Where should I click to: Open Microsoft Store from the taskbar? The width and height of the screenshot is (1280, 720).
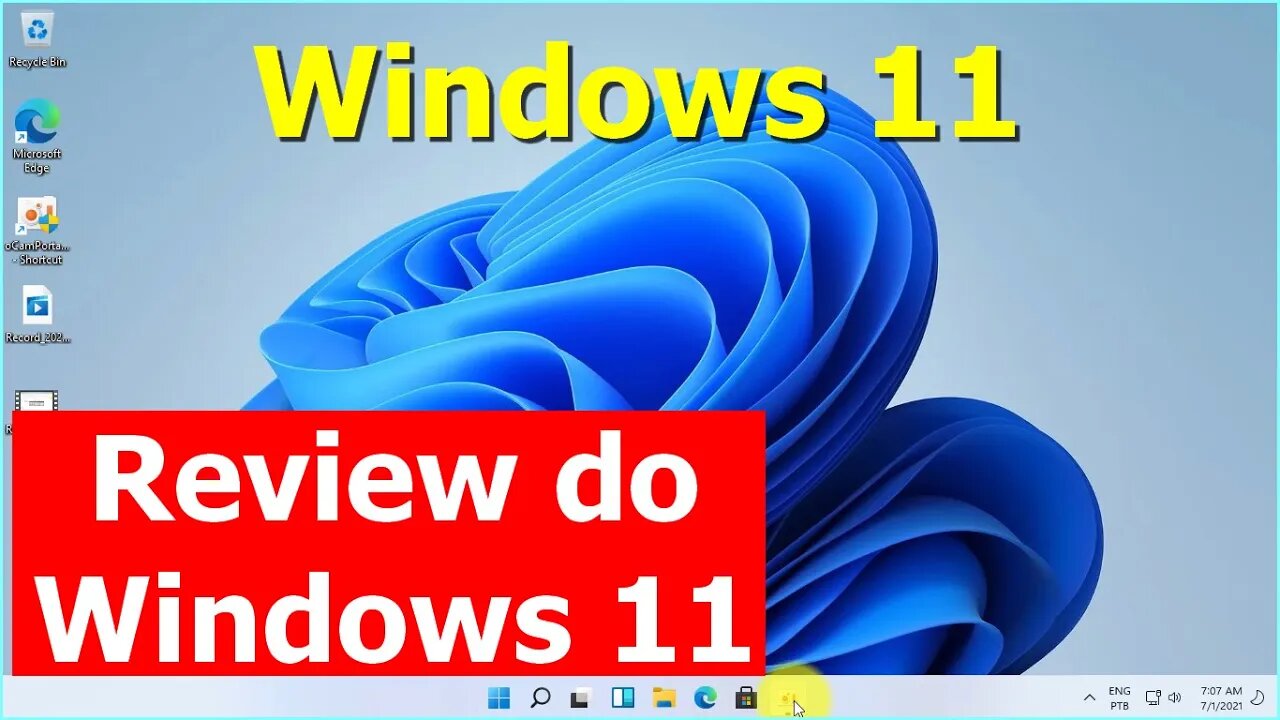(746, 698)
